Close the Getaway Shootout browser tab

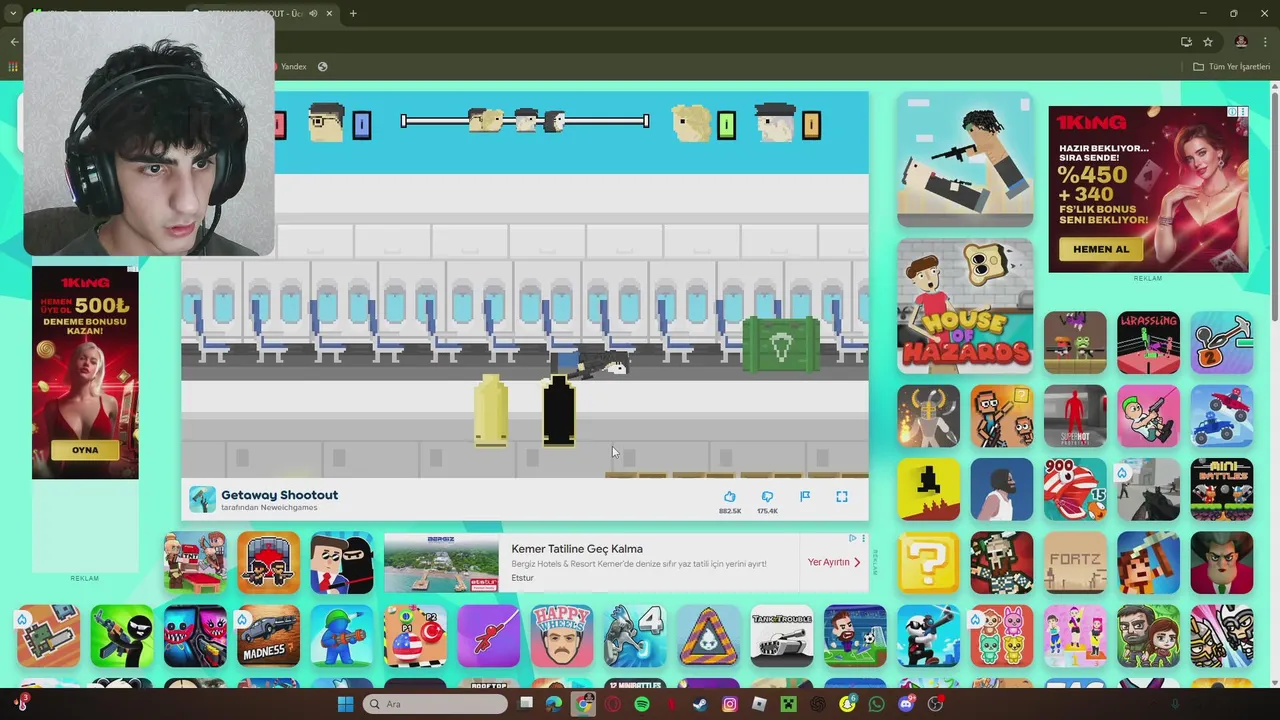(329, 13)
